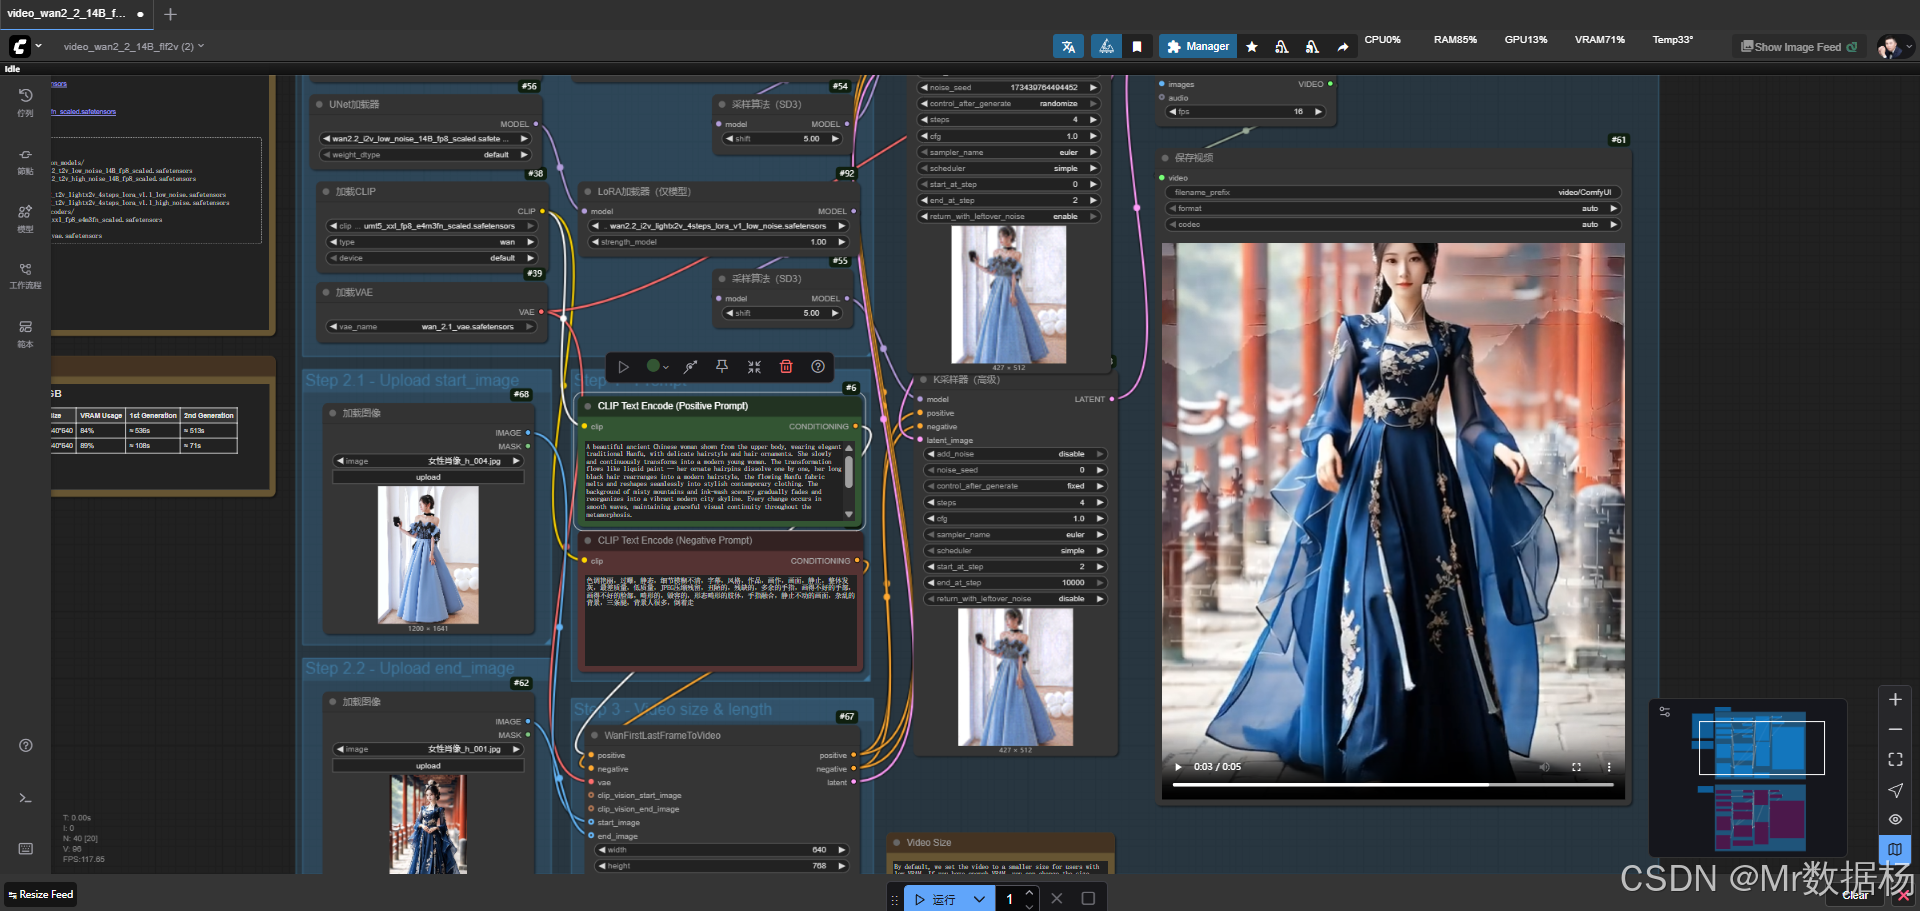Image resolution: width=1920 pixels, height=911 pixels.
Task: Toggle the minimap button
Action: point(1895,849)
